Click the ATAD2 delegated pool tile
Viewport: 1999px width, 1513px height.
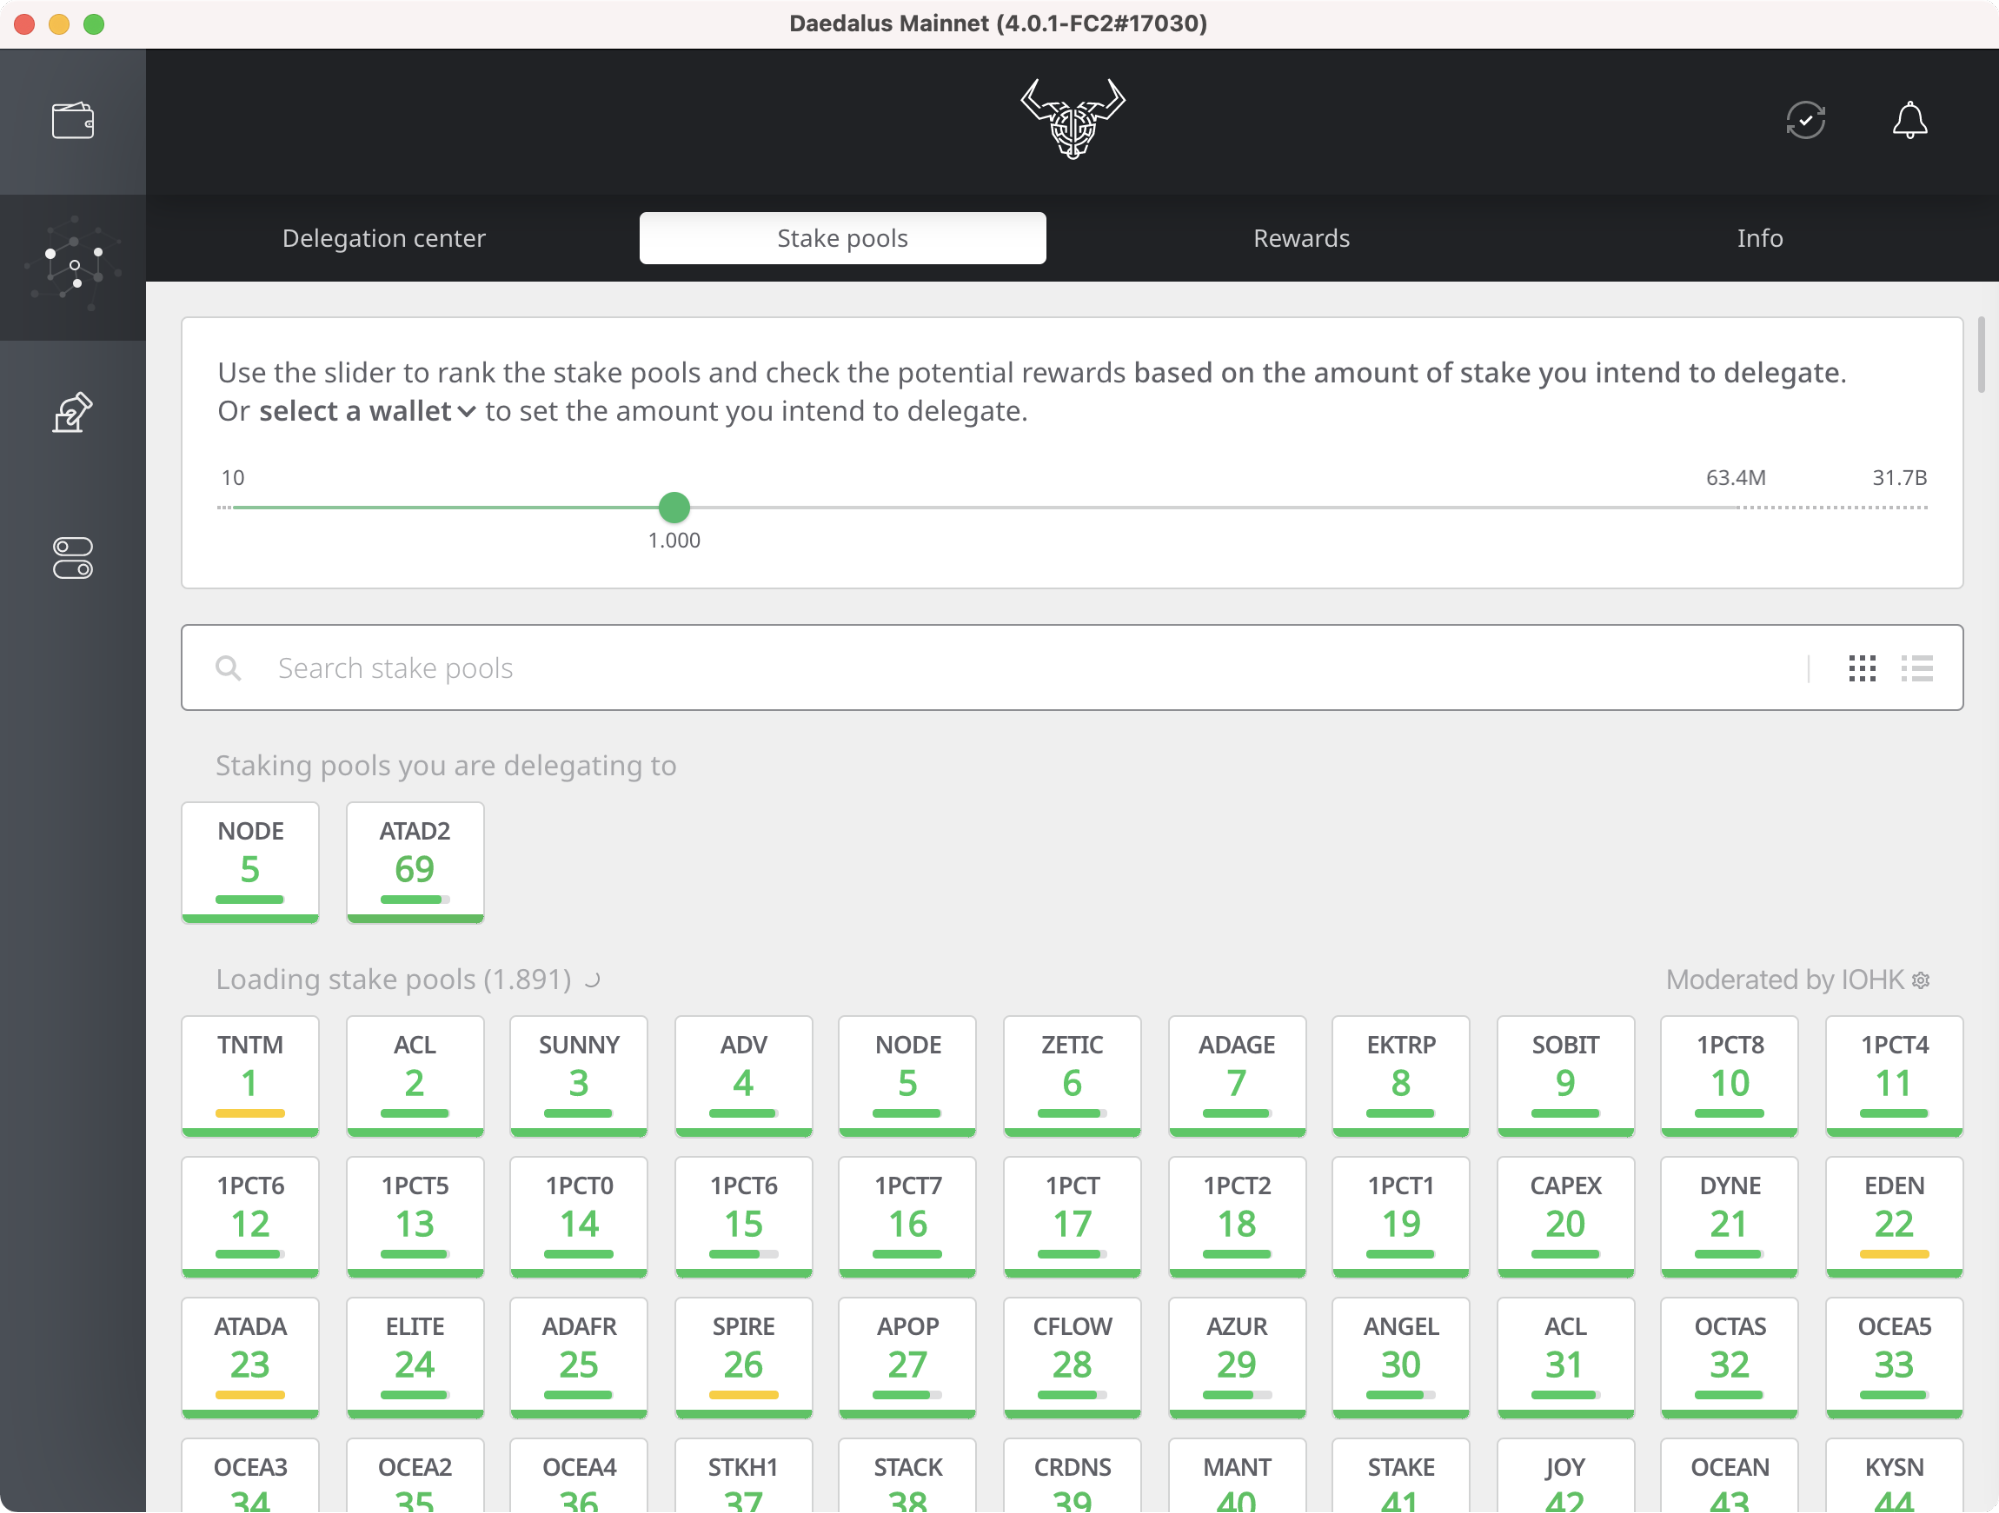pyautogui.click(x=415, y=861)
